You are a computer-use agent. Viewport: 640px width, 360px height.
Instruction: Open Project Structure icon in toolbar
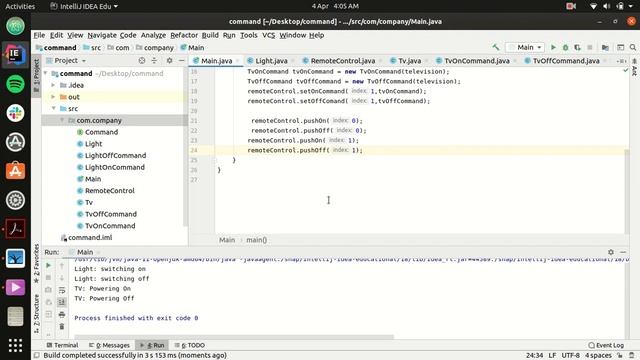[605, 47]
